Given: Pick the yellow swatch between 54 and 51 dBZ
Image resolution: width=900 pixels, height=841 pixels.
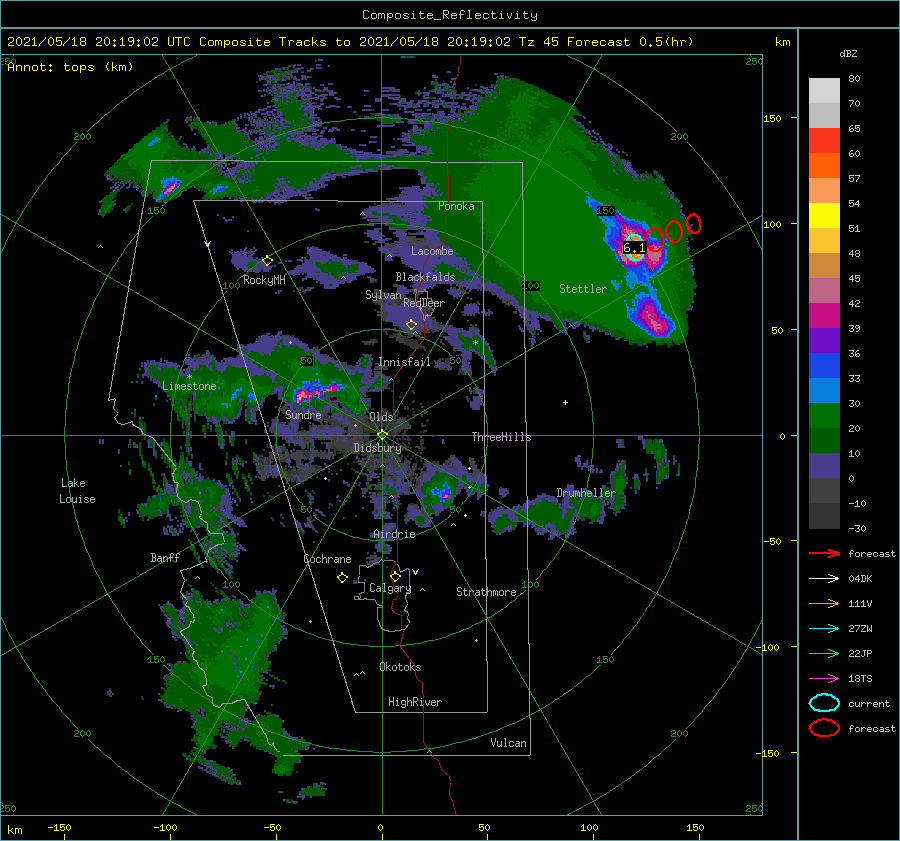Looking at the screenshot, I should (824, 216).
